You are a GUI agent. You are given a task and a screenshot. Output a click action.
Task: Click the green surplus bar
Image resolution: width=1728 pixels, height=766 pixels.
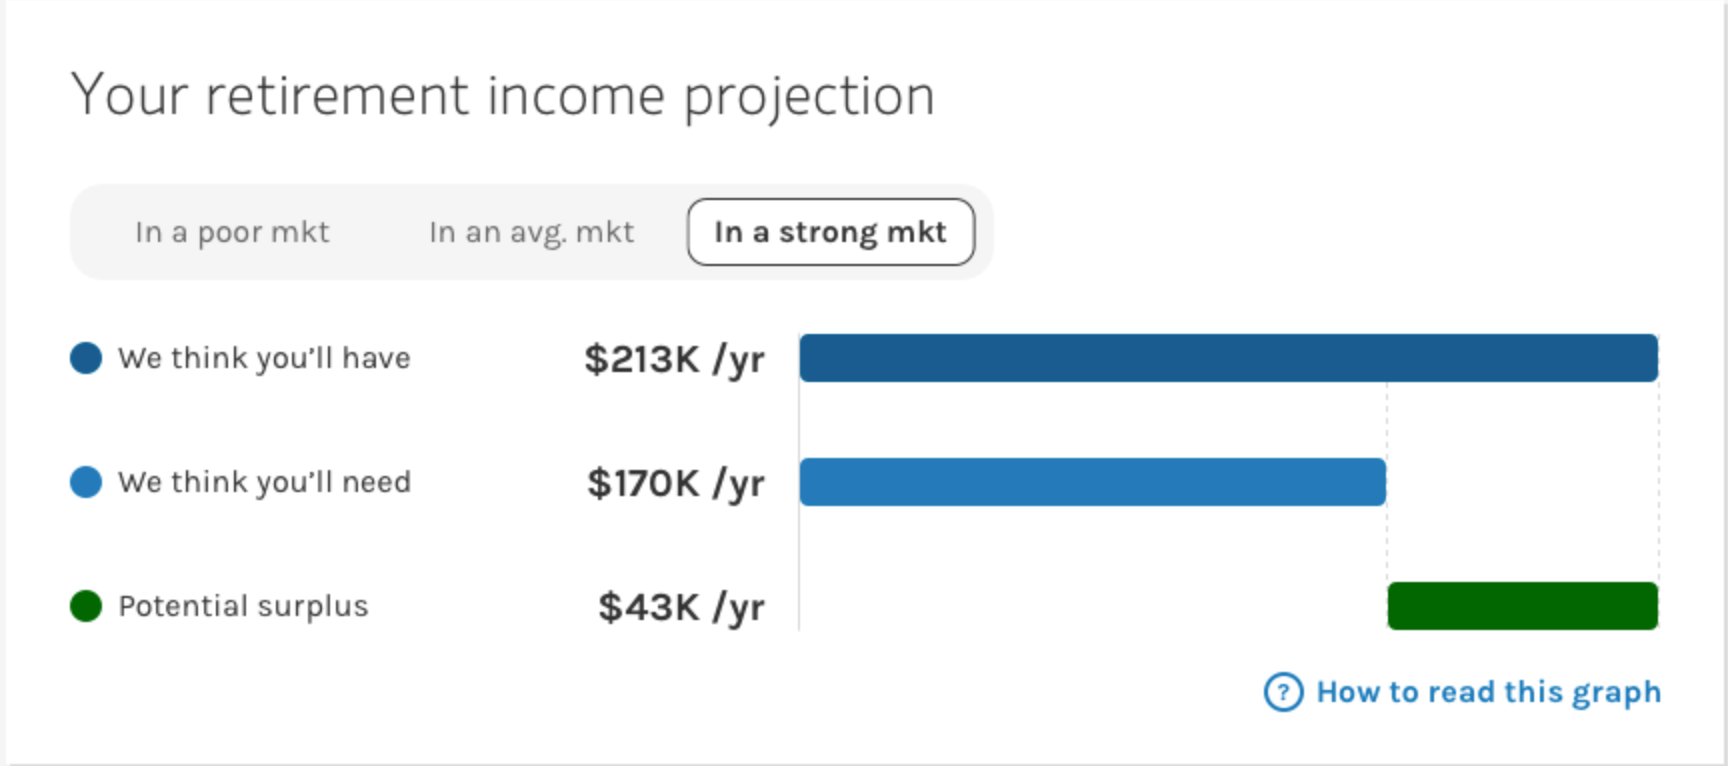click(x=1522, y=606)
